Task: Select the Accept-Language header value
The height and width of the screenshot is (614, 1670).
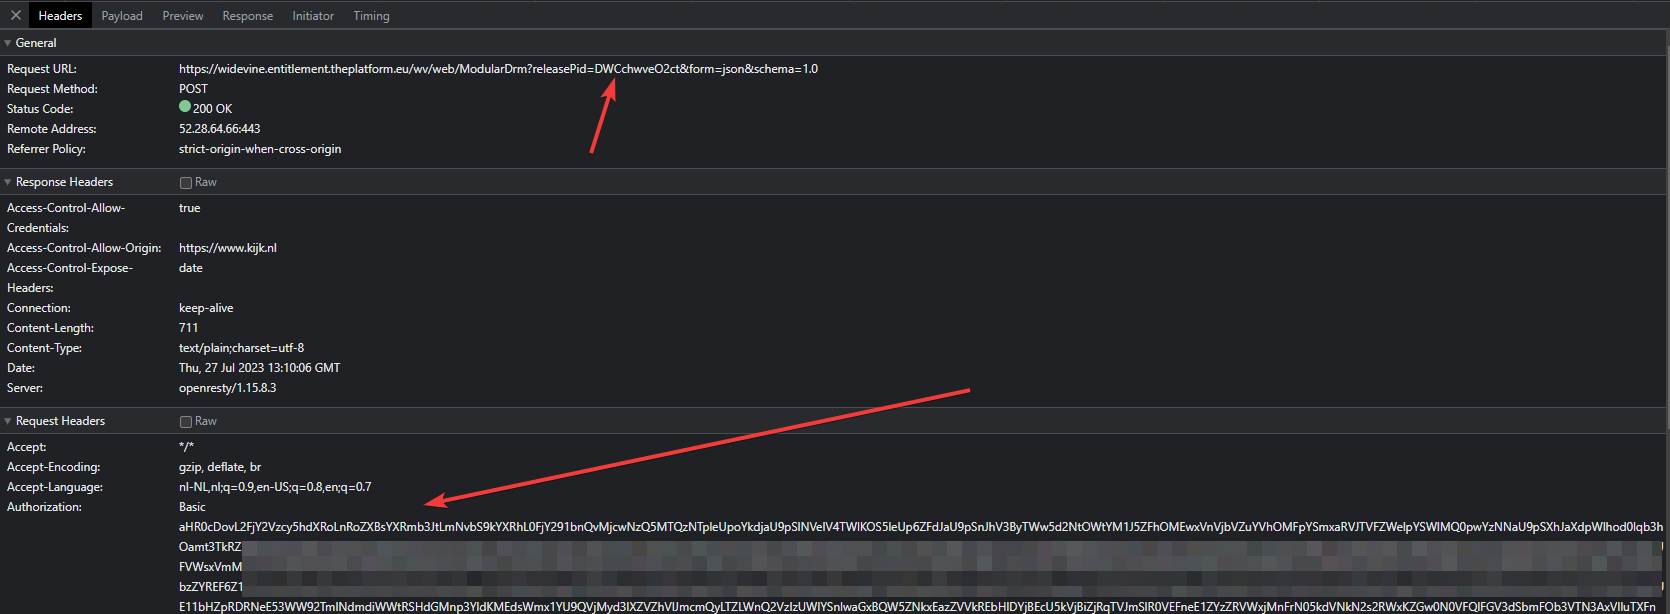Action: (x=275, y=487)
